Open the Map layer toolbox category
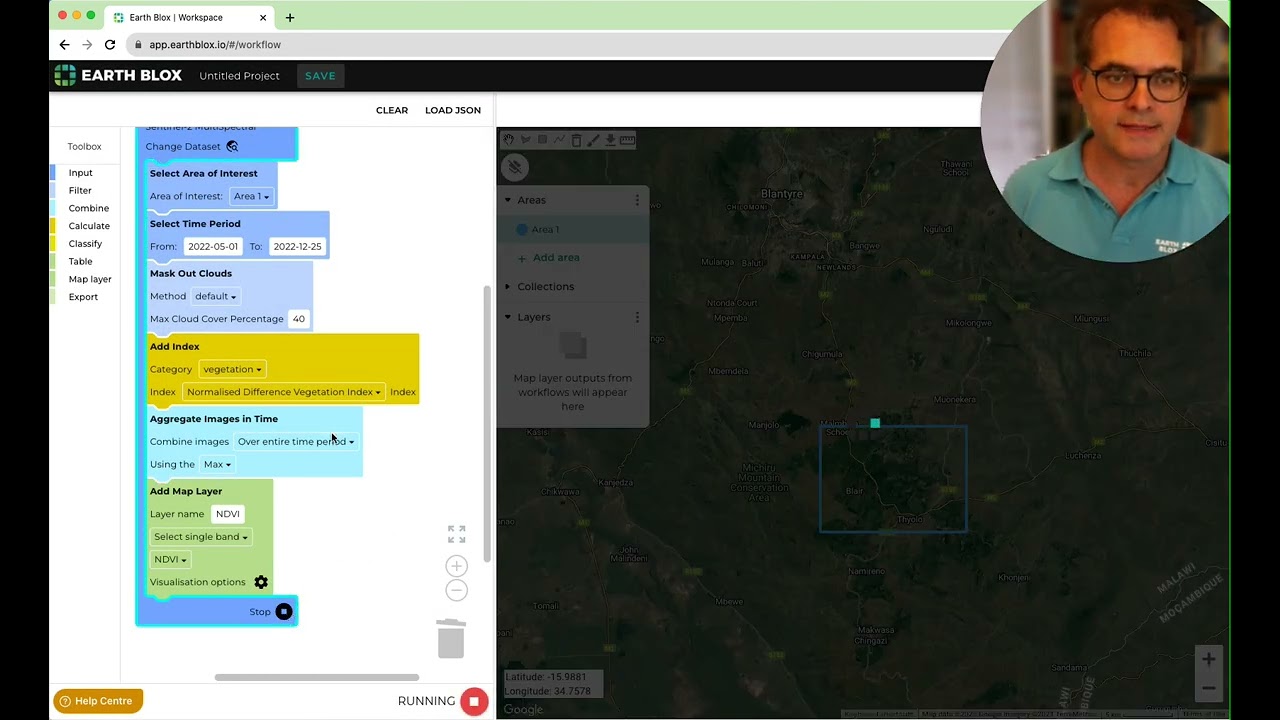1280x720 pixels. coord(90,279)
